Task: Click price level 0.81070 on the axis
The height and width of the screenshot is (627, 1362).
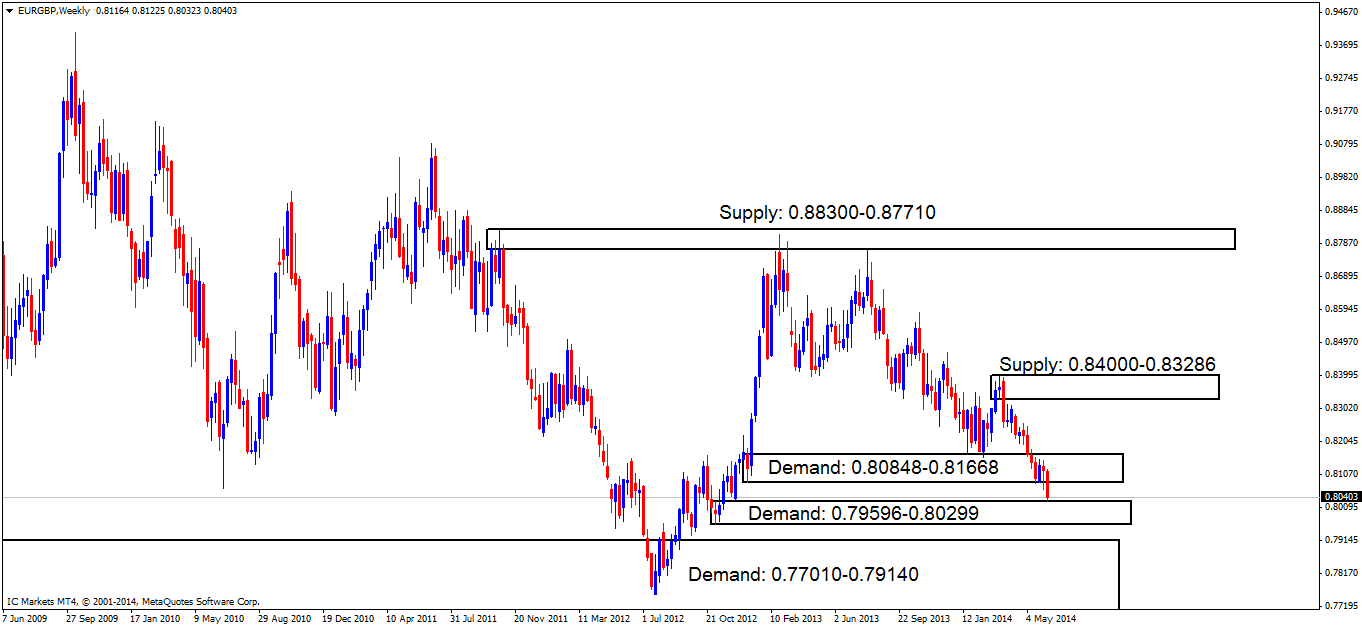Action: [1341, 474]
